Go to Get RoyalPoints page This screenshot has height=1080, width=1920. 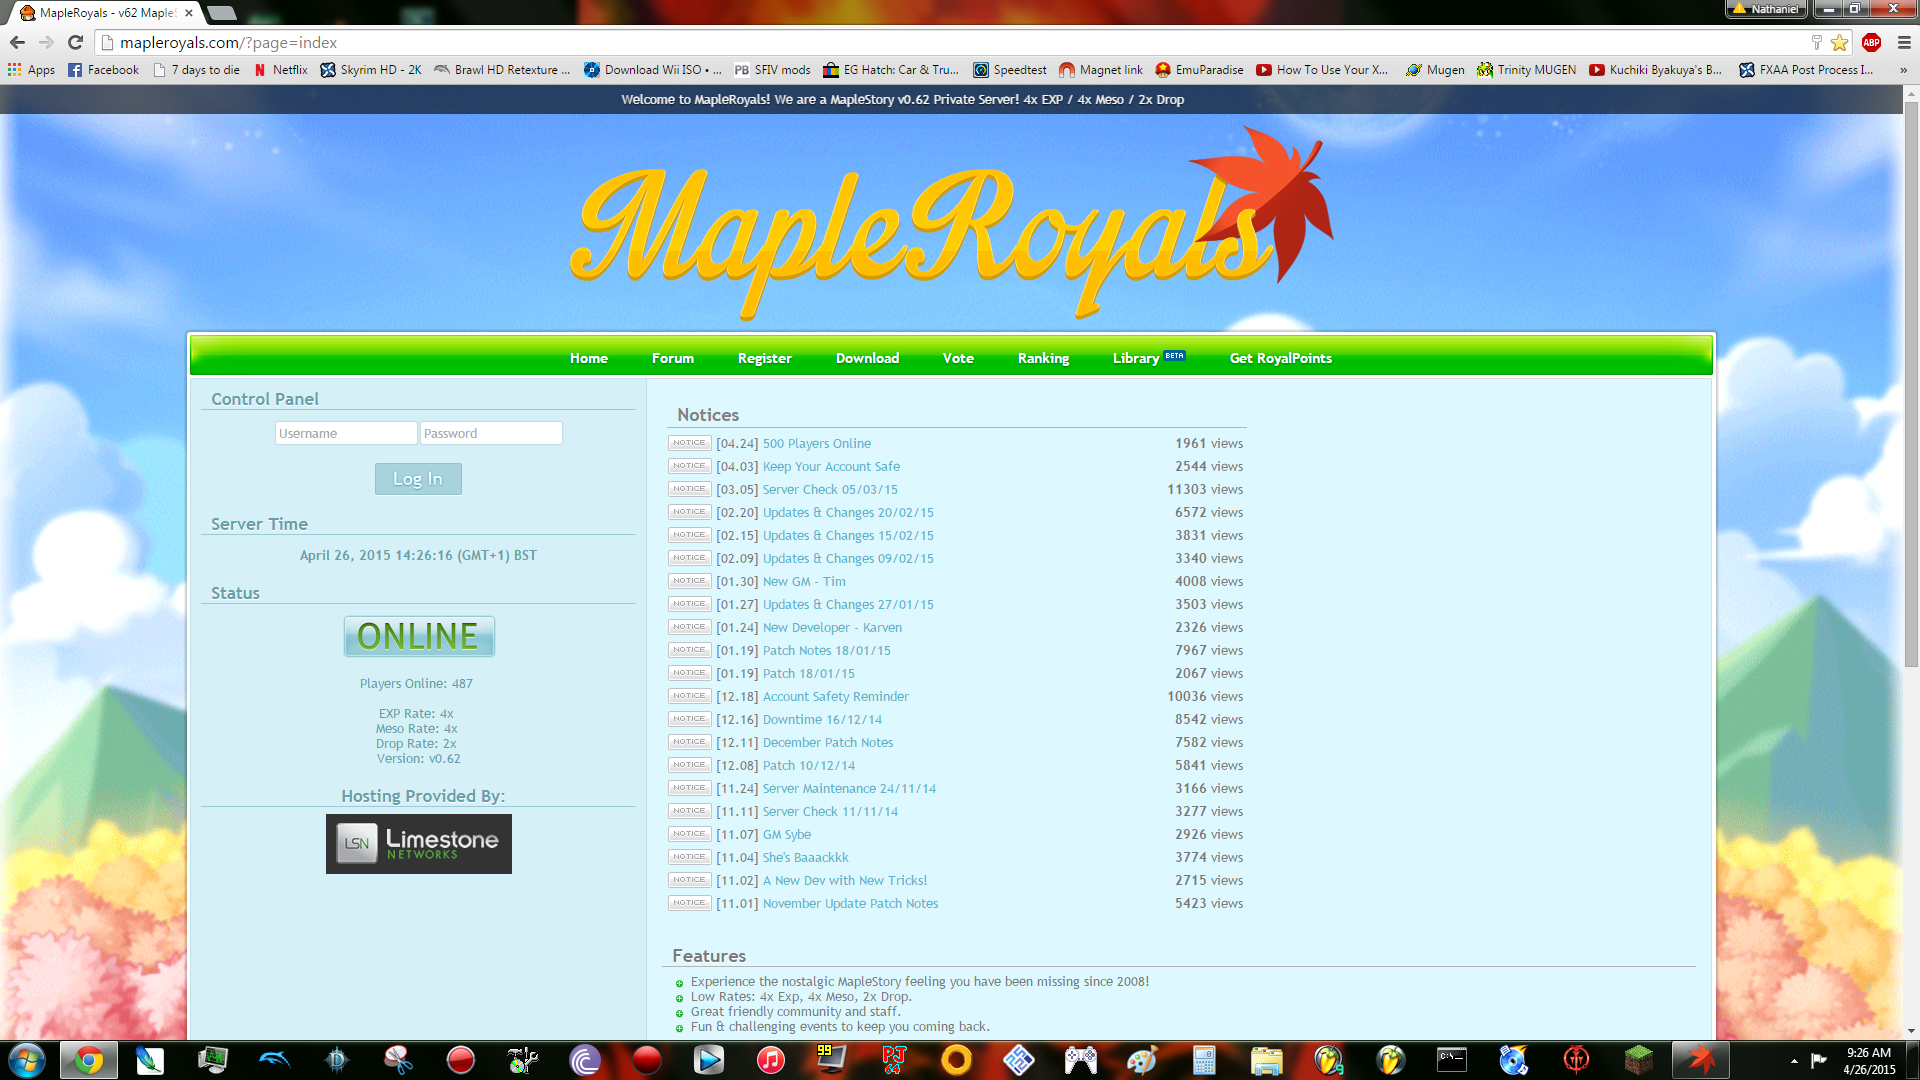[1280, 358]
